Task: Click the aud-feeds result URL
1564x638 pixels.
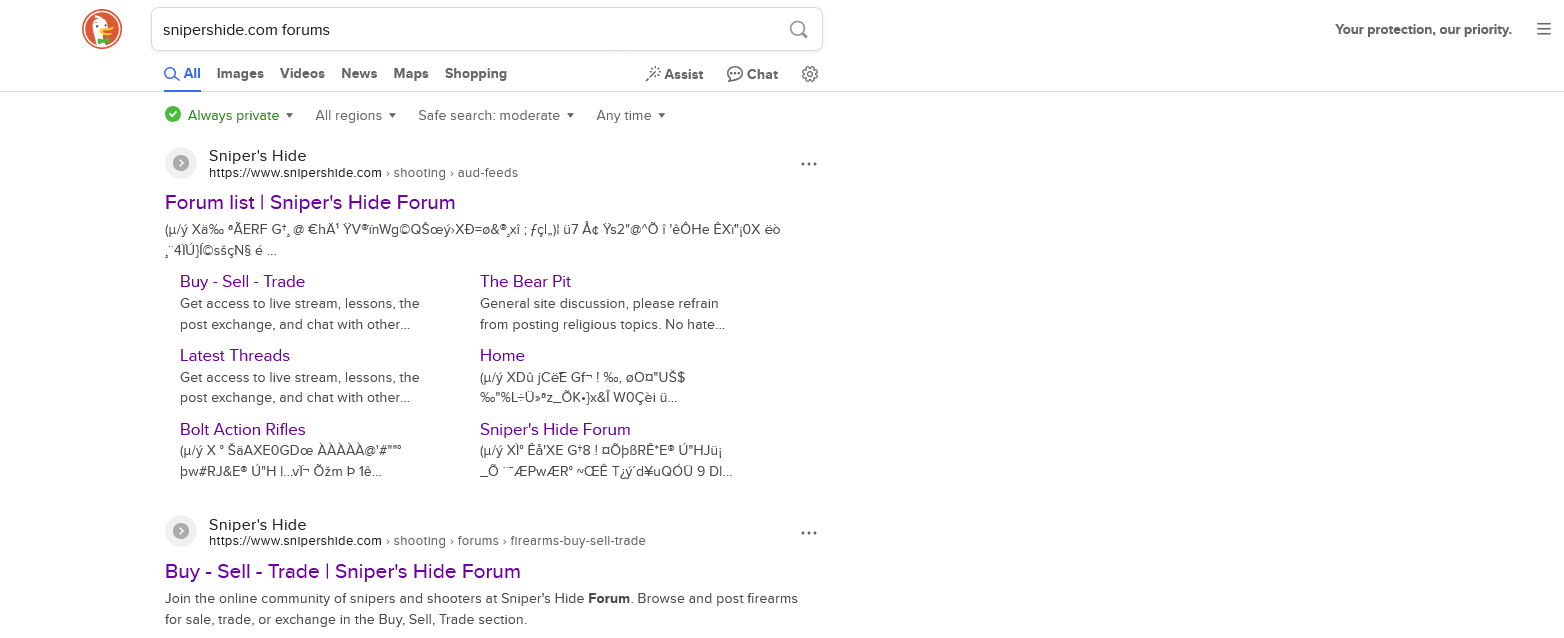Action: coord(363,173)
